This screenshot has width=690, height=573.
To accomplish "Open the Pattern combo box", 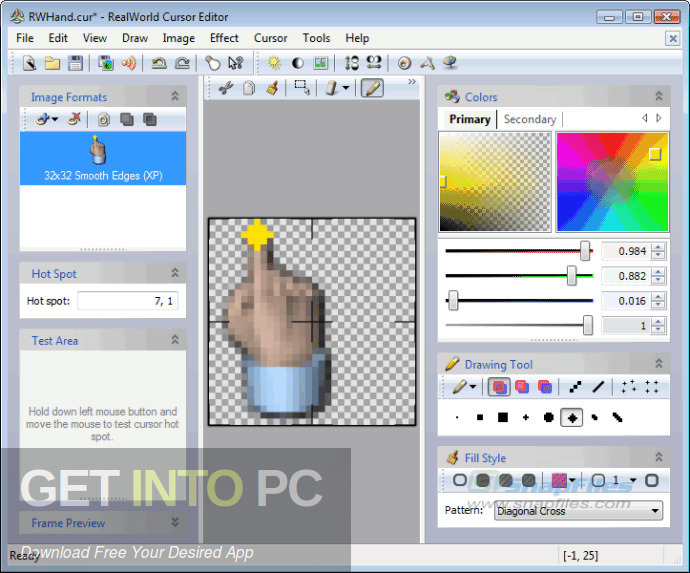I will click(x=578, y=511).
